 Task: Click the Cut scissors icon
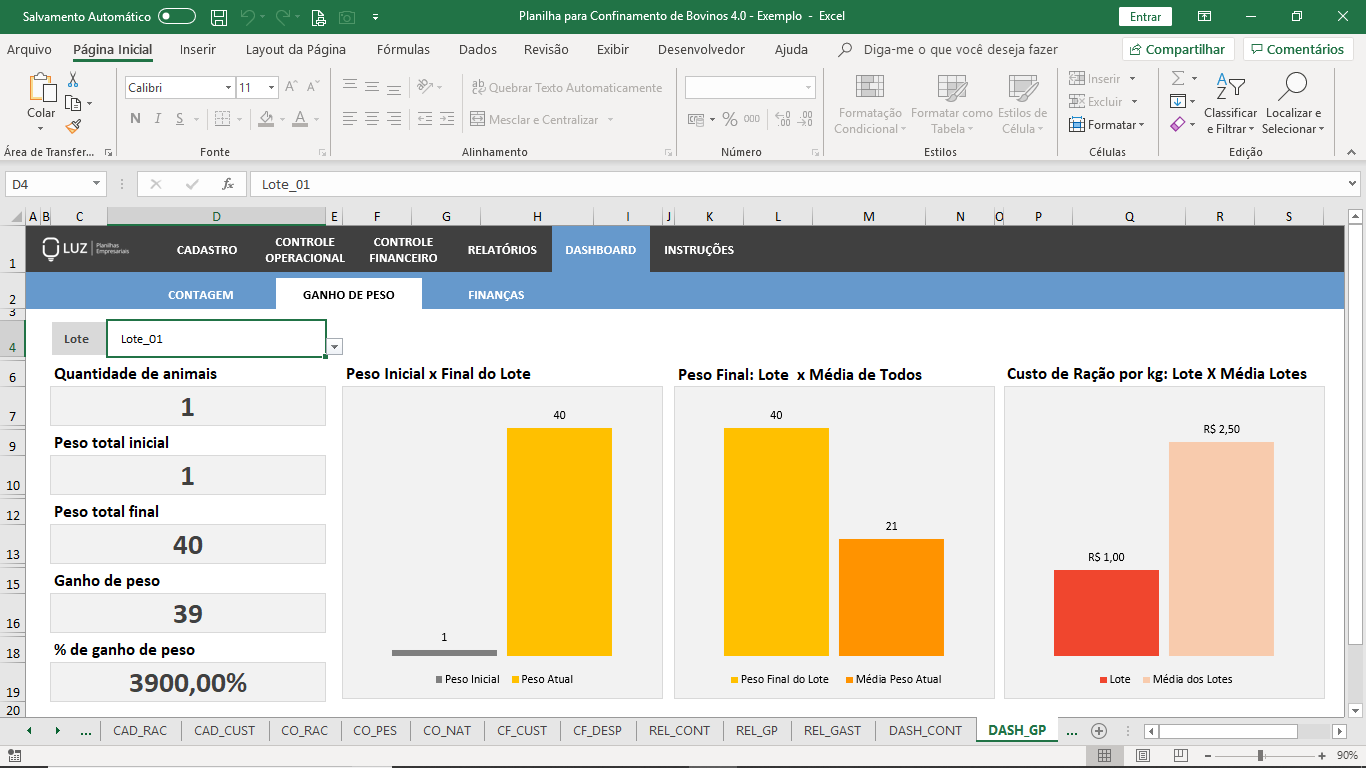click(73, 80)
